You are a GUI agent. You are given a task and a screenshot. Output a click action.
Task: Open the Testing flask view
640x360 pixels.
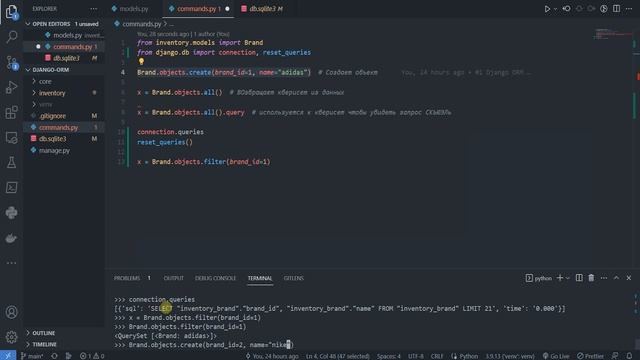coord(11,162)
